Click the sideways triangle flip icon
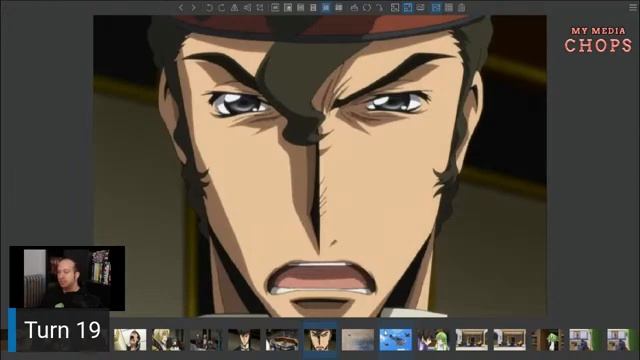Viewport: 640px width, 360px height. 247,8
